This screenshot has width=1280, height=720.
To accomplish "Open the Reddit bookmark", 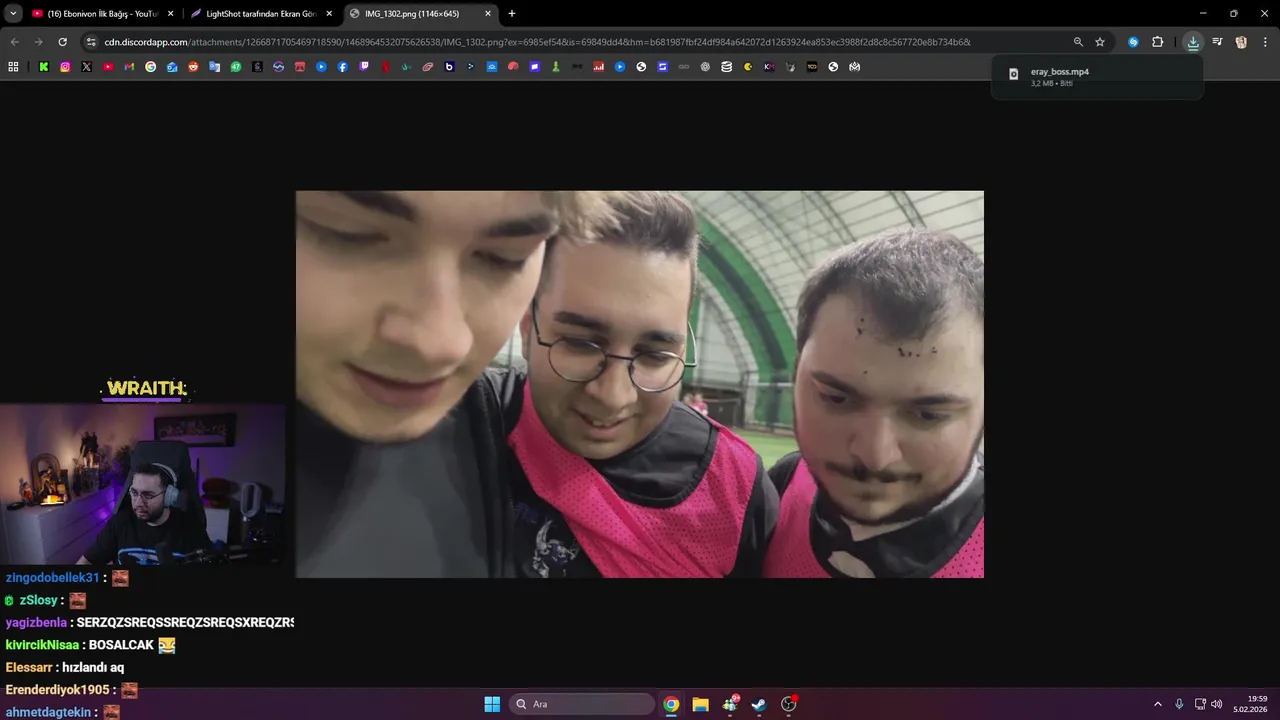I will (193, 67).
